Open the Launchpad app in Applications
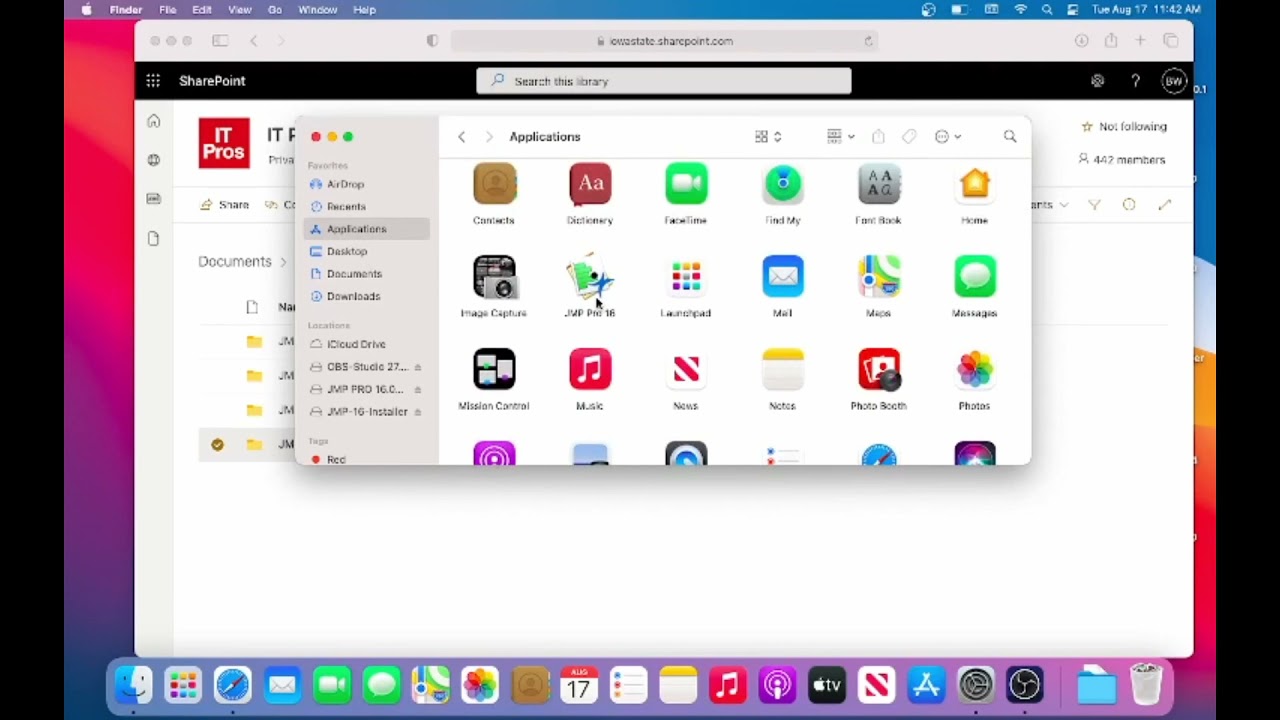 tap(686, 278)
